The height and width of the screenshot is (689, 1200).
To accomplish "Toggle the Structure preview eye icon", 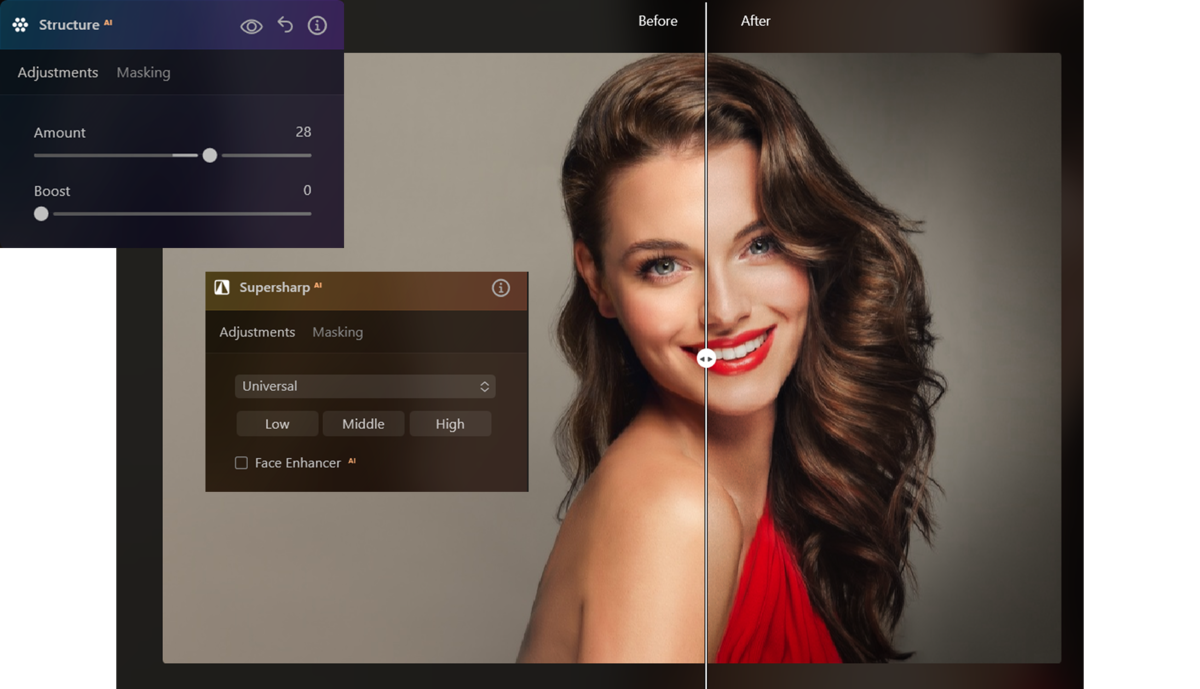I will (251, 25).
